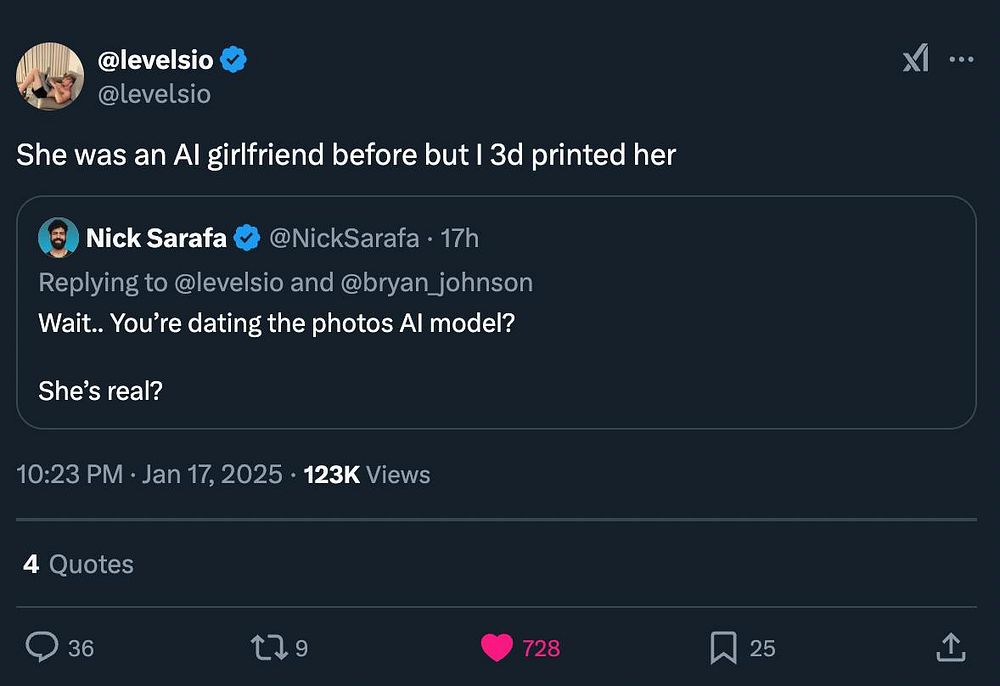Open the share upload icon
1000x686 pixels.
[x=950, y=648]
